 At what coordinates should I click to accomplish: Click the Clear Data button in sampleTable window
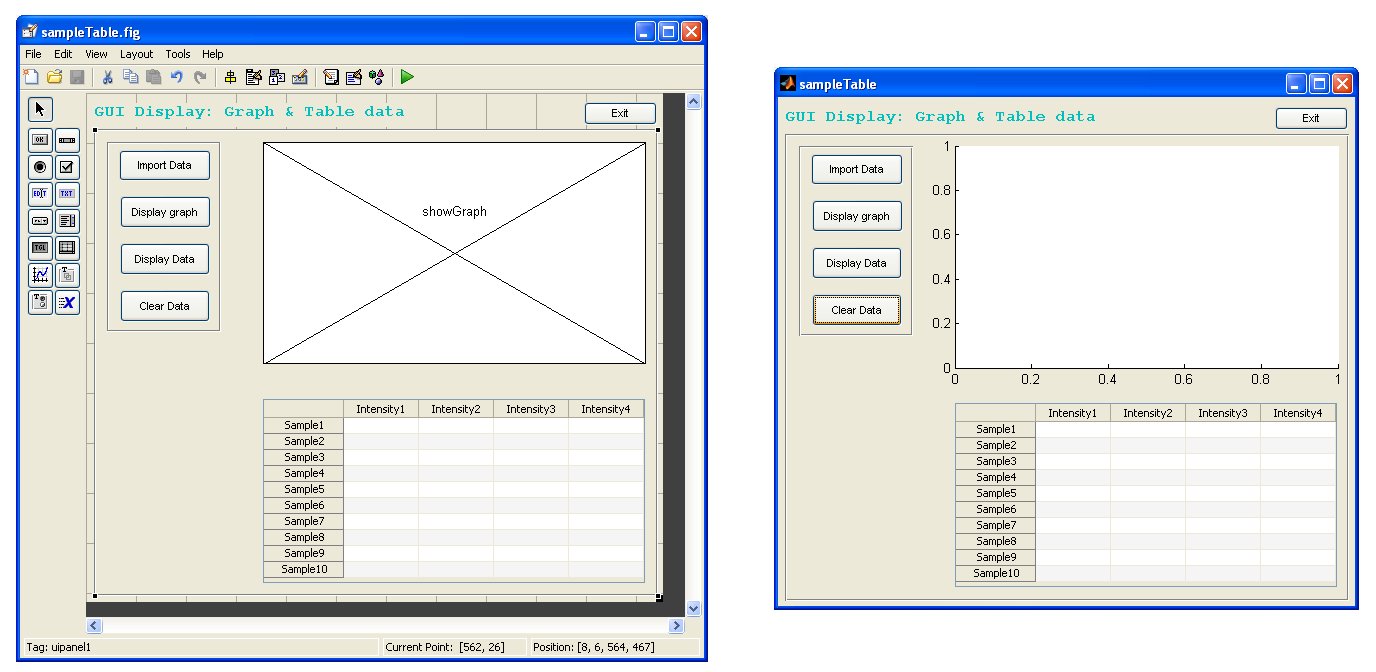coord(856,310)
